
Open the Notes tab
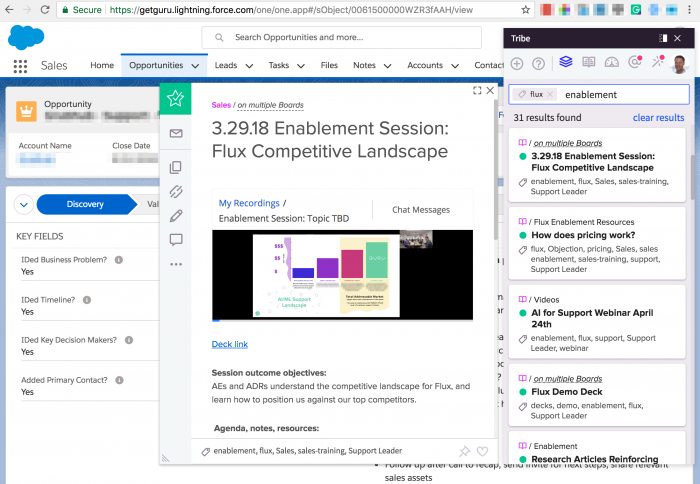coord(364,65)
